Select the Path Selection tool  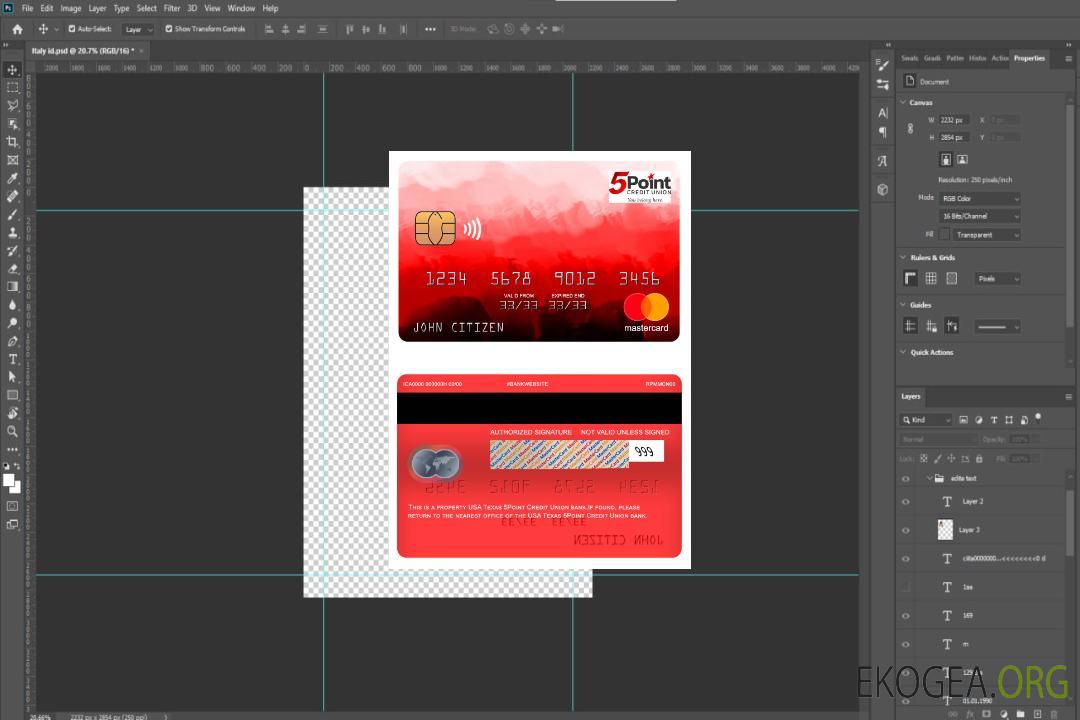click(x=12, y=377)
